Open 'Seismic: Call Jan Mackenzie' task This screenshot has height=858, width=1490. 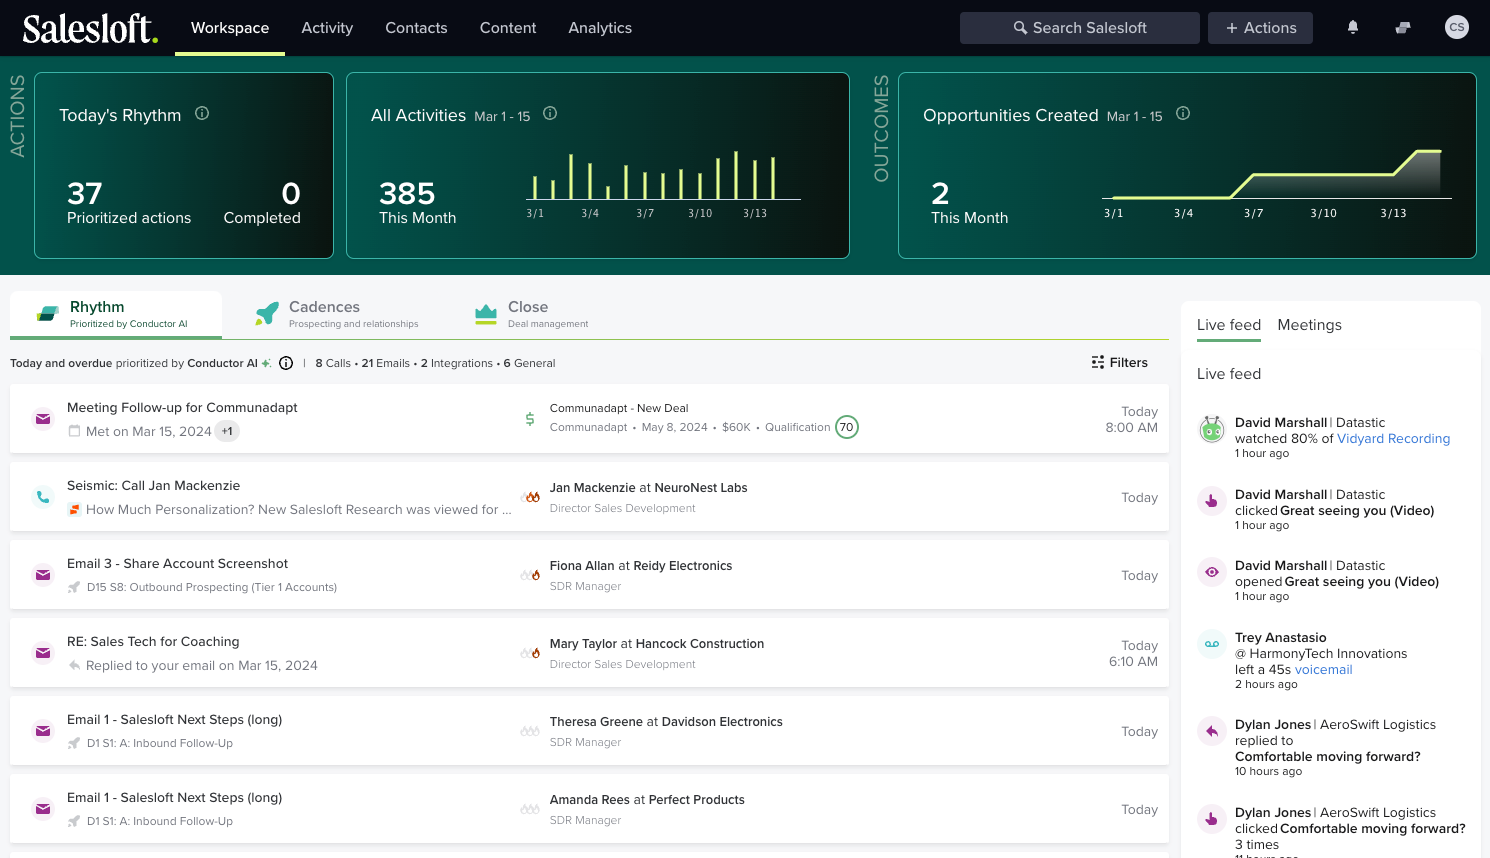click(x=153, y=486)
